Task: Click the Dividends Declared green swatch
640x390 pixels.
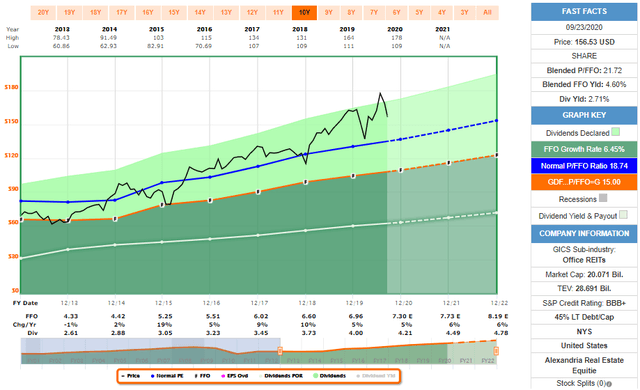Action: pos(616,132)
